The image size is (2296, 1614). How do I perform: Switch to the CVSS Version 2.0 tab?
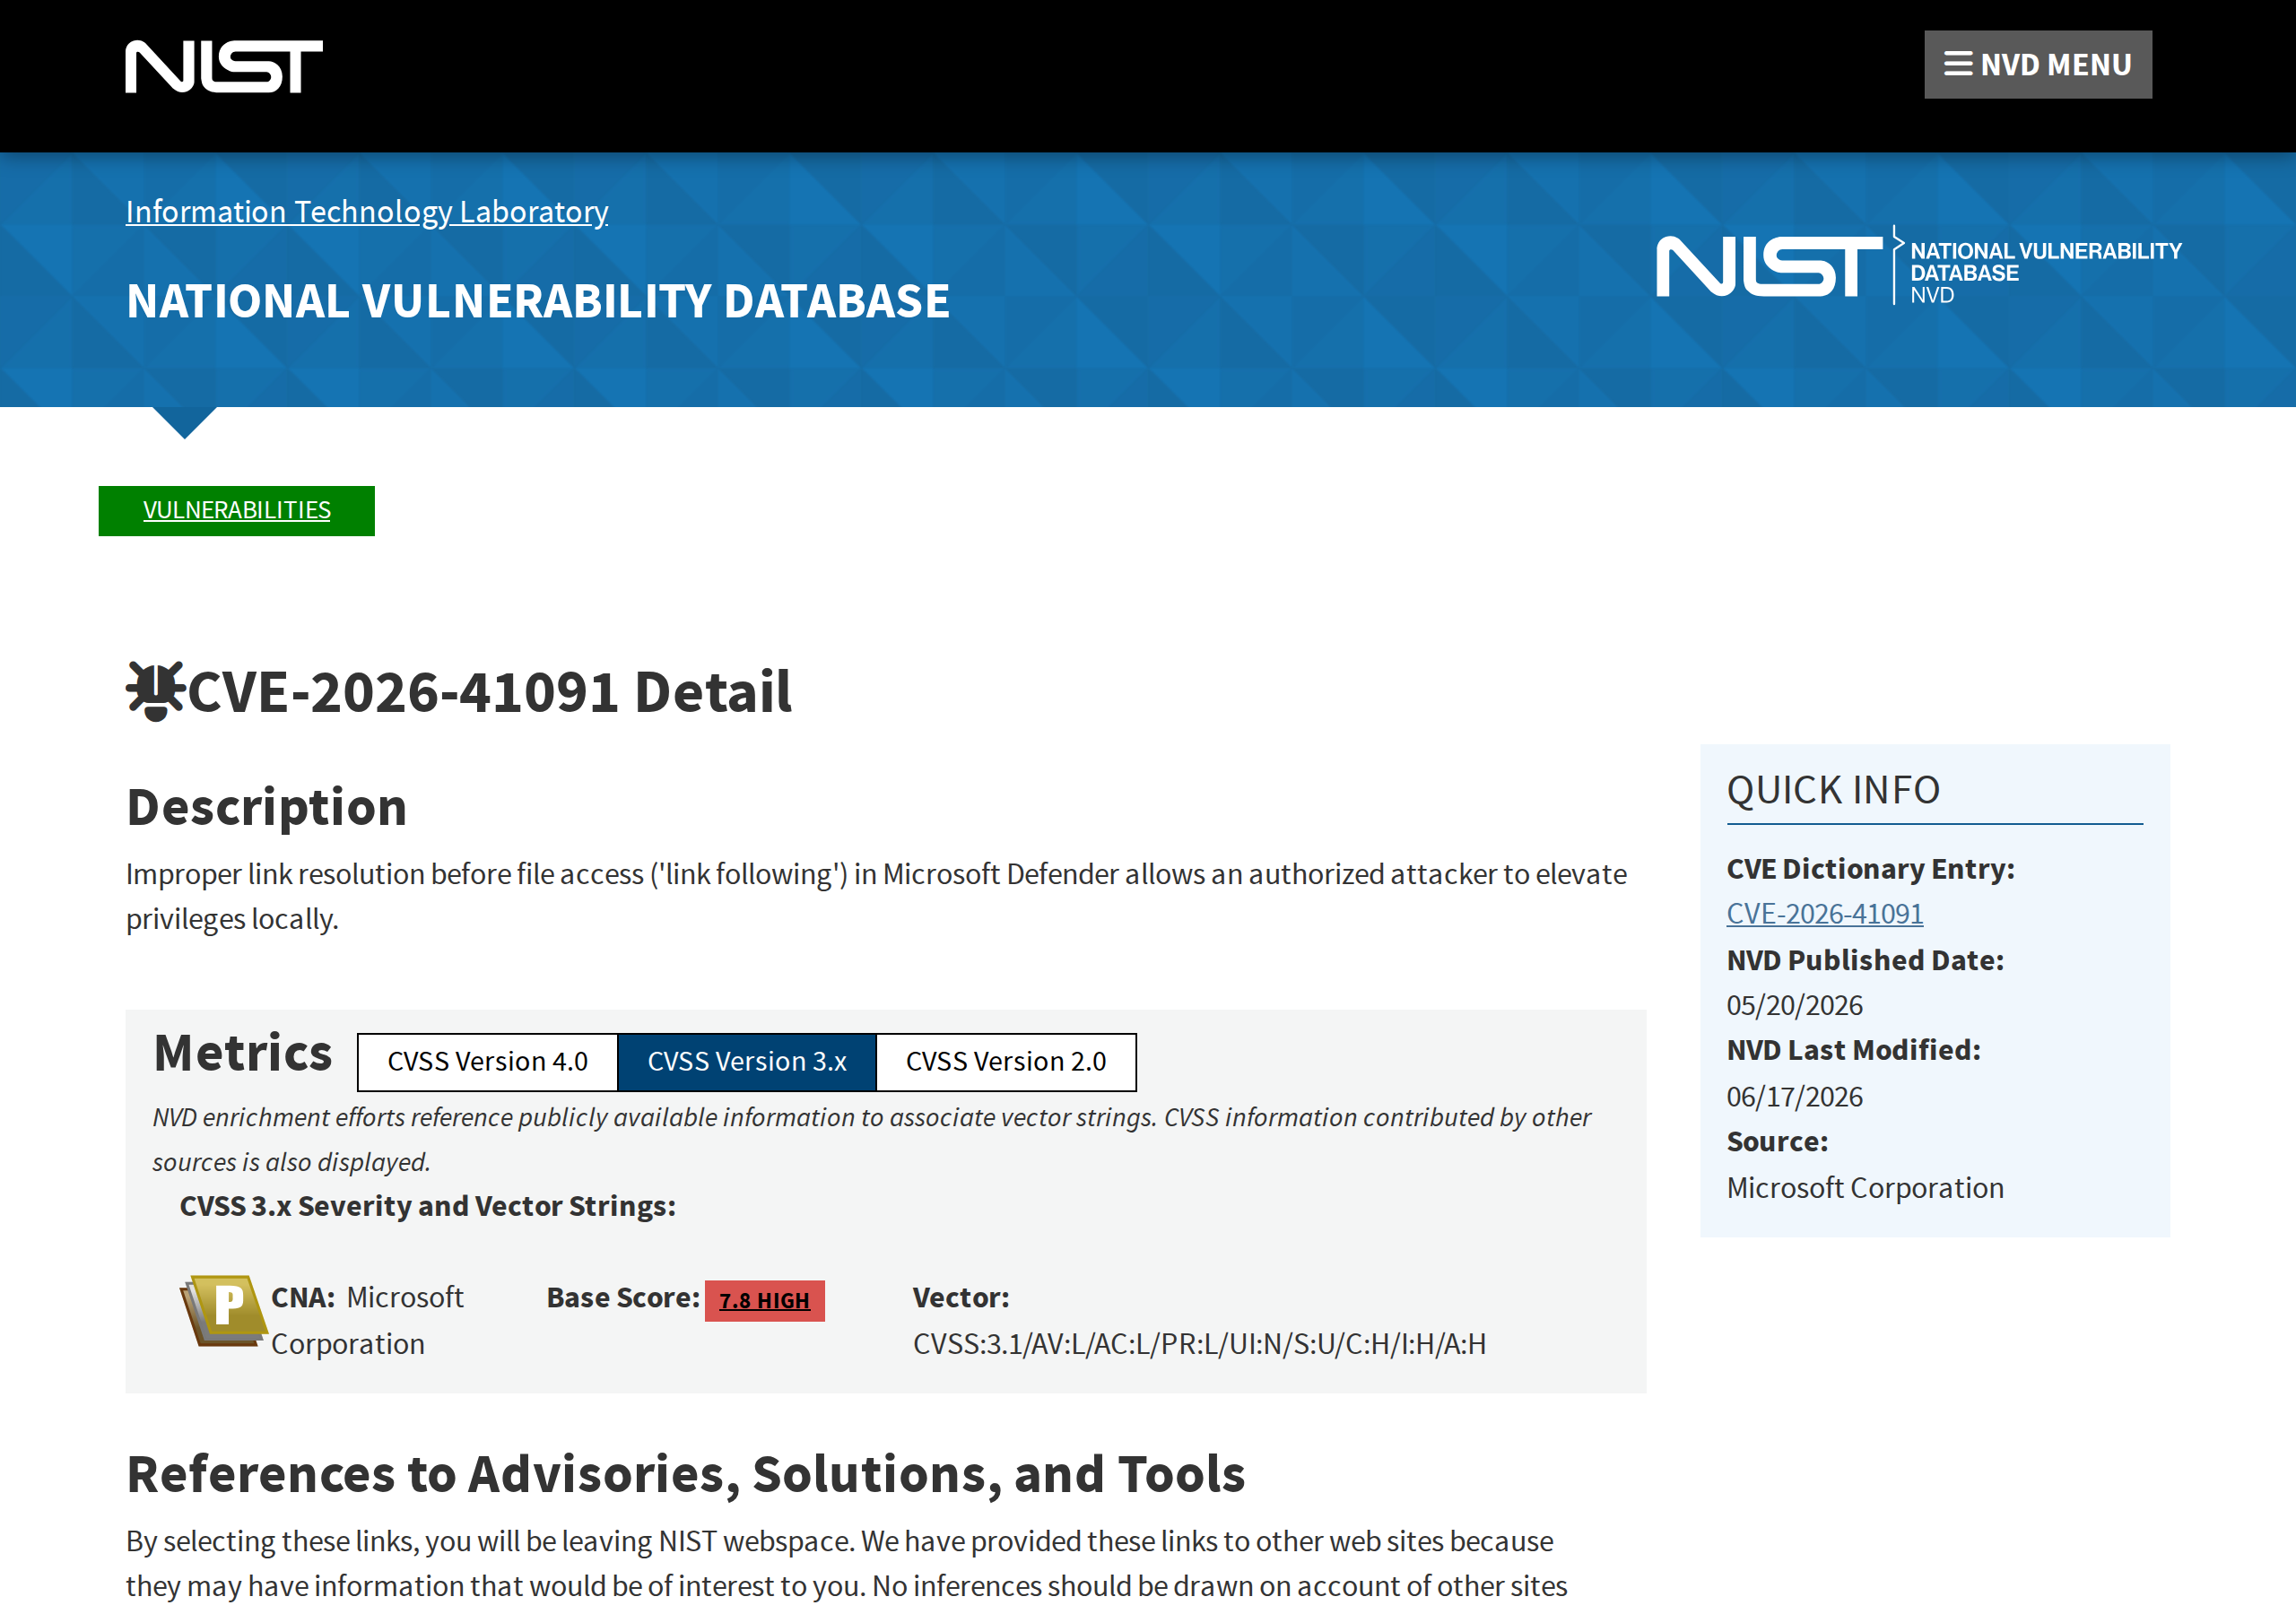[1006, 1061]
